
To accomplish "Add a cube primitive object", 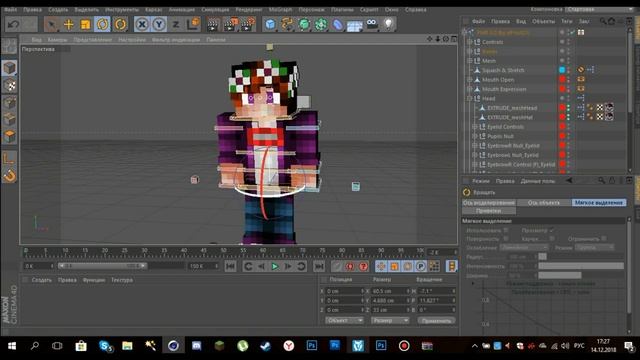I will pyautogui.click(x=270, y=24).
